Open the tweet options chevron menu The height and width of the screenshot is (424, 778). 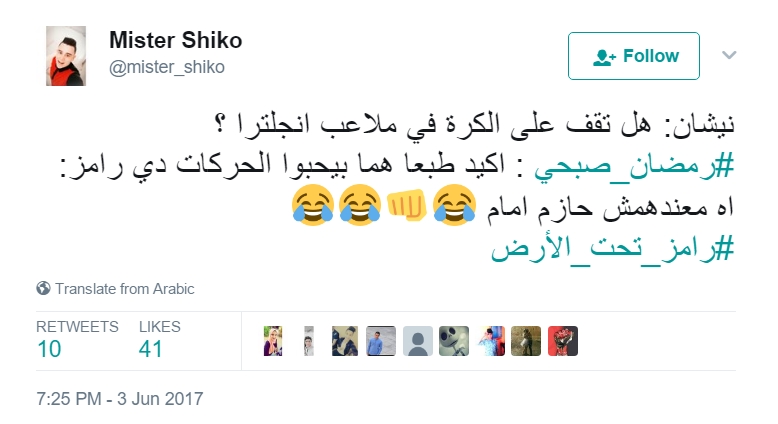point(729,55)
